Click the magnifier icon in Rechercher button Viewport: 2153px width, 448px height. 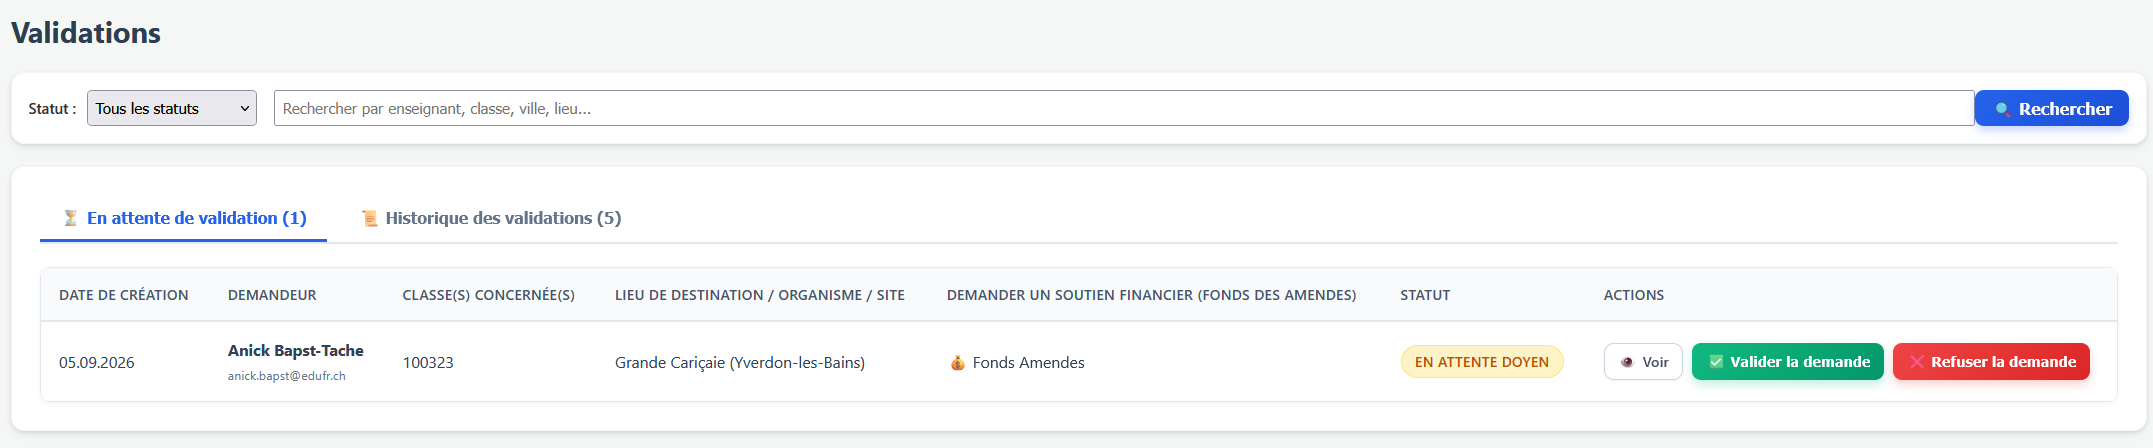2003,109
